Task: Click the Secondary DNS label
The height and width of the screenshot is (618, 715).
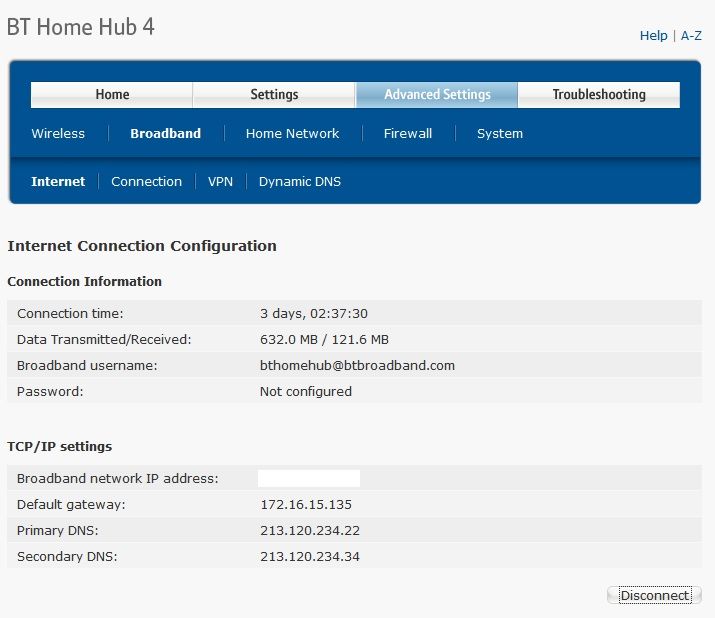Action: tap(67, 556)
